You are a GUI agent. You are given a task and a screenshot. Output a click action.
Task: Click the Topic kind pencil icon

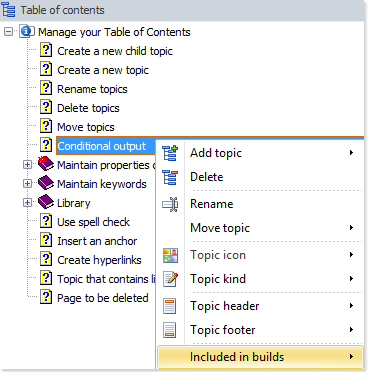pos(170,279)
